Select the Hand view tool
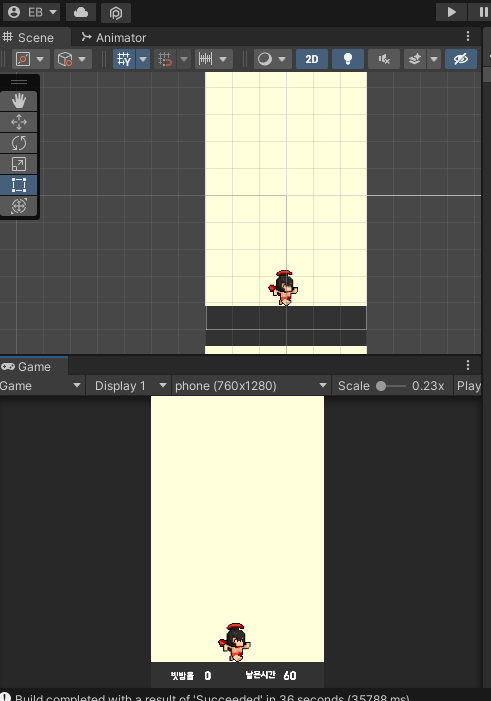 (x=19, y=101)
